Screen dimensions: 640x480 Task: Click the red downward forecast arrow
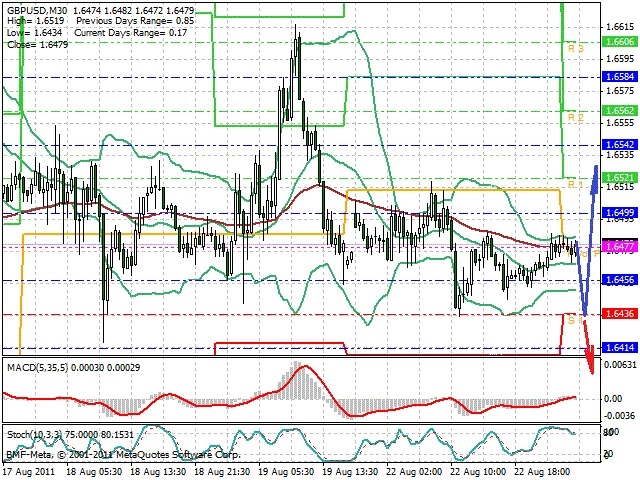[588, 347]
